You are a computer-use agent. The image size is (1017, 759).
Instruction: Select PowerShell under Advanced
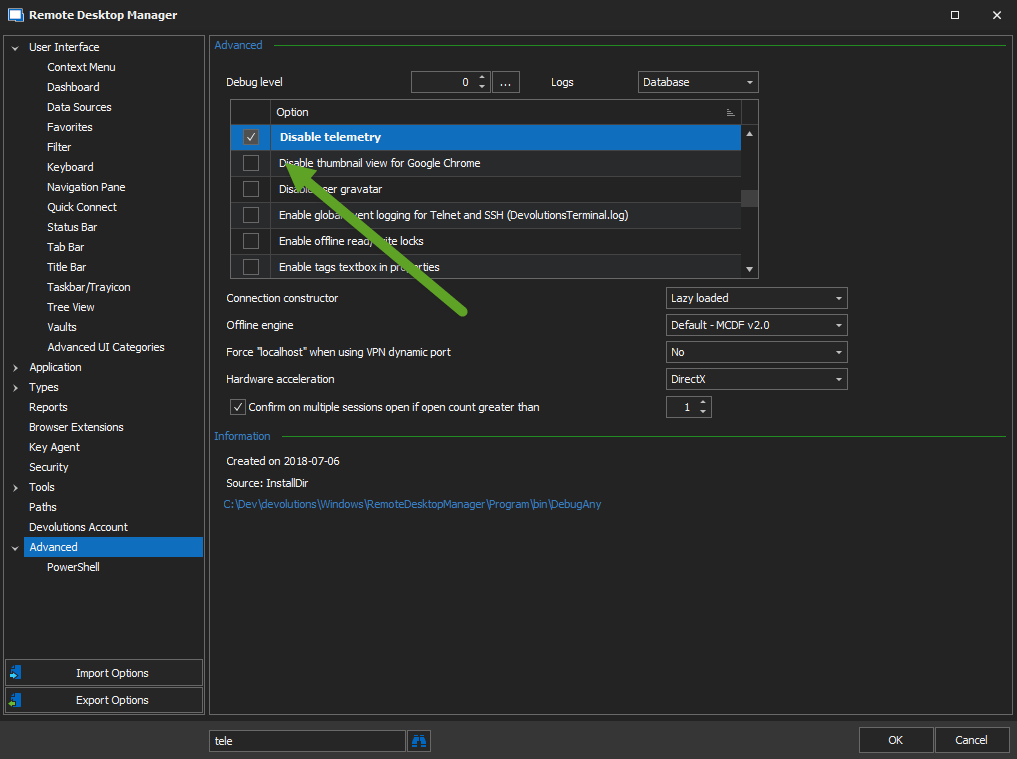coord(73,567)
